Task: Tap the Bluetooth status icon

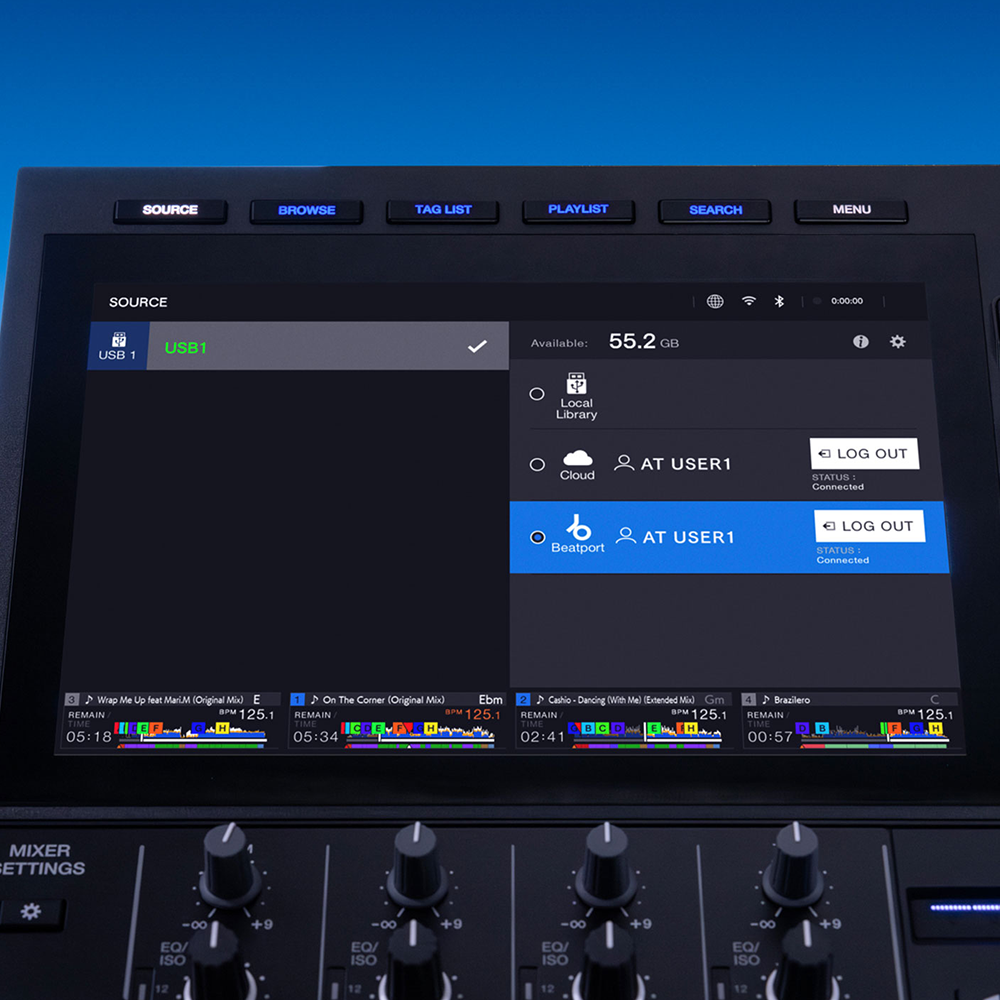Action: (780, 301)
